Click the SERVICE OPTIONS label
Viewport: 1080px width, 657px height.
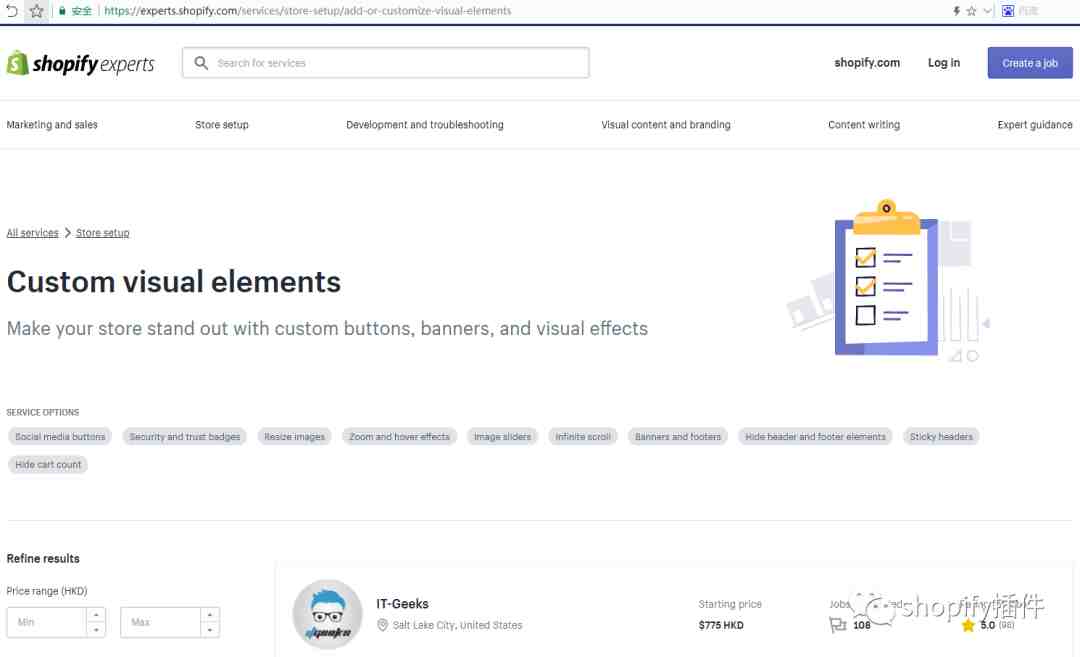tap(43, 412)
